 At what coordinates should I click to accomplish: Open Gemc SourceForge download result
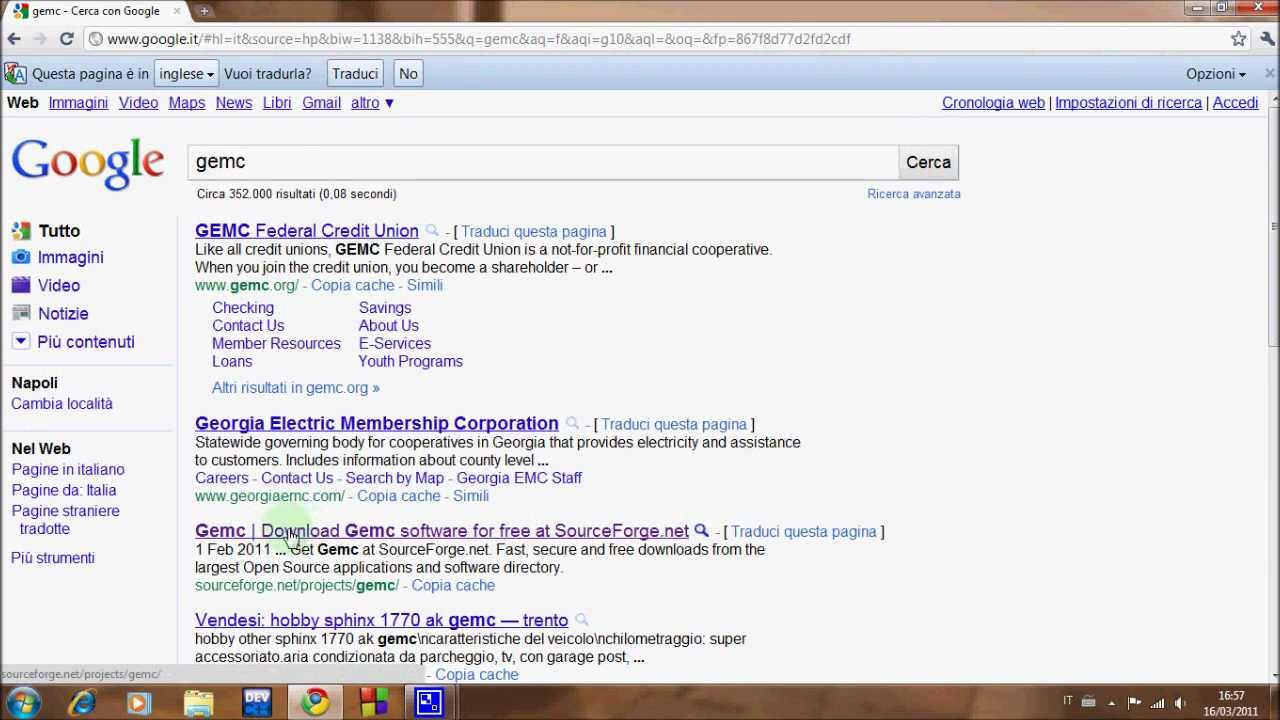tap(442, 531)
